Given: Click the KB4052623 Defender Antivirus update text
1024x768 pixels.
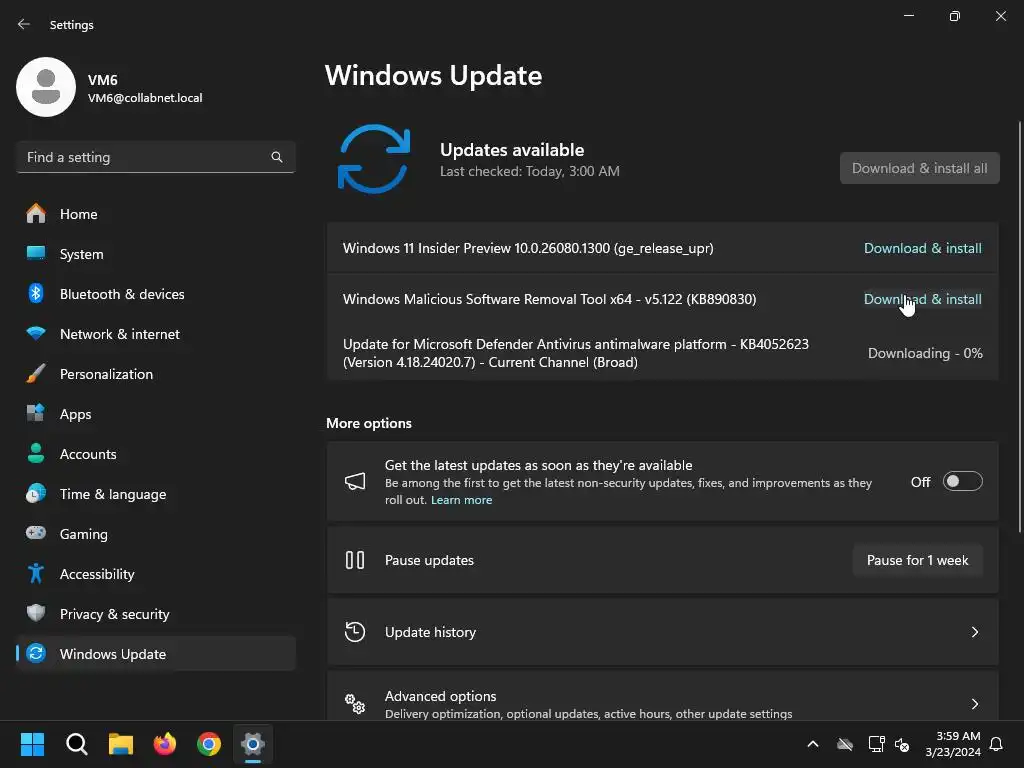Looking at the screenshot, I should point(575,353).
